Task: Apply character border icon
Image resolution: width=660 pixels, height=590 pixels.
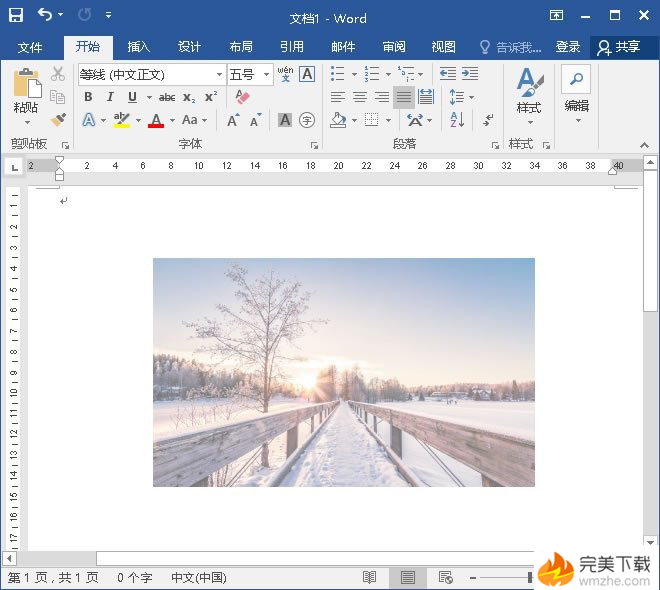Action: 308,74
